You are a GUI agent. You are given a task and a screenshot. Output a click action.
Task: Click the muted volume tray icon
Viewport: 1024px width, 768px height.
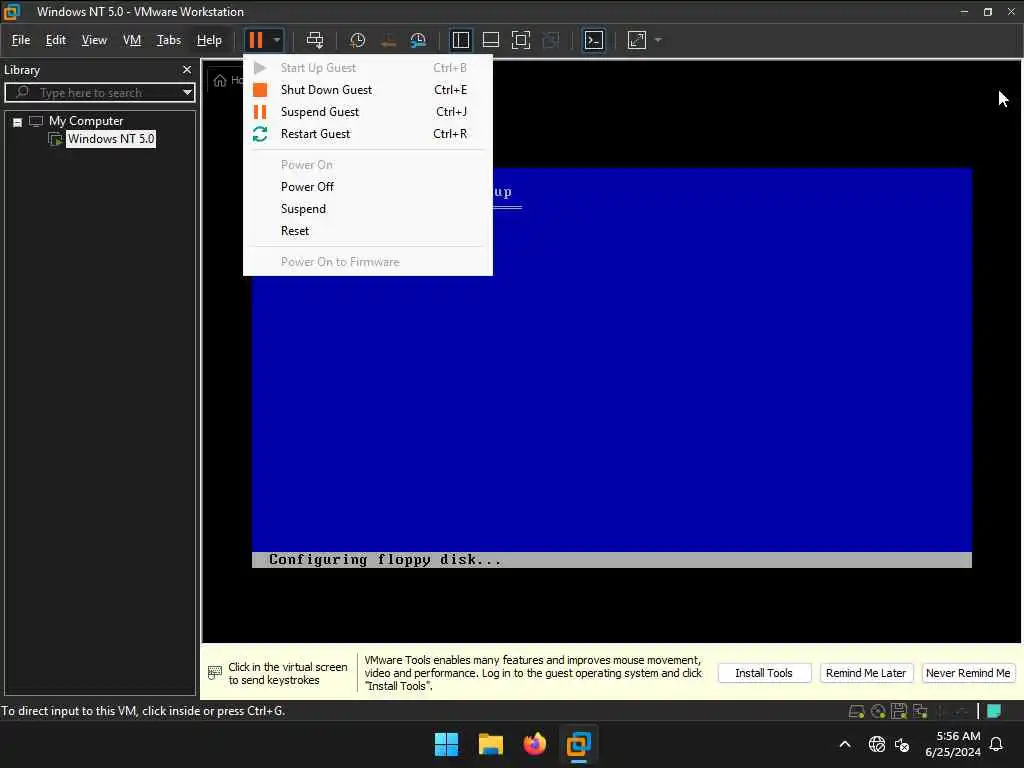pos(903,744)
